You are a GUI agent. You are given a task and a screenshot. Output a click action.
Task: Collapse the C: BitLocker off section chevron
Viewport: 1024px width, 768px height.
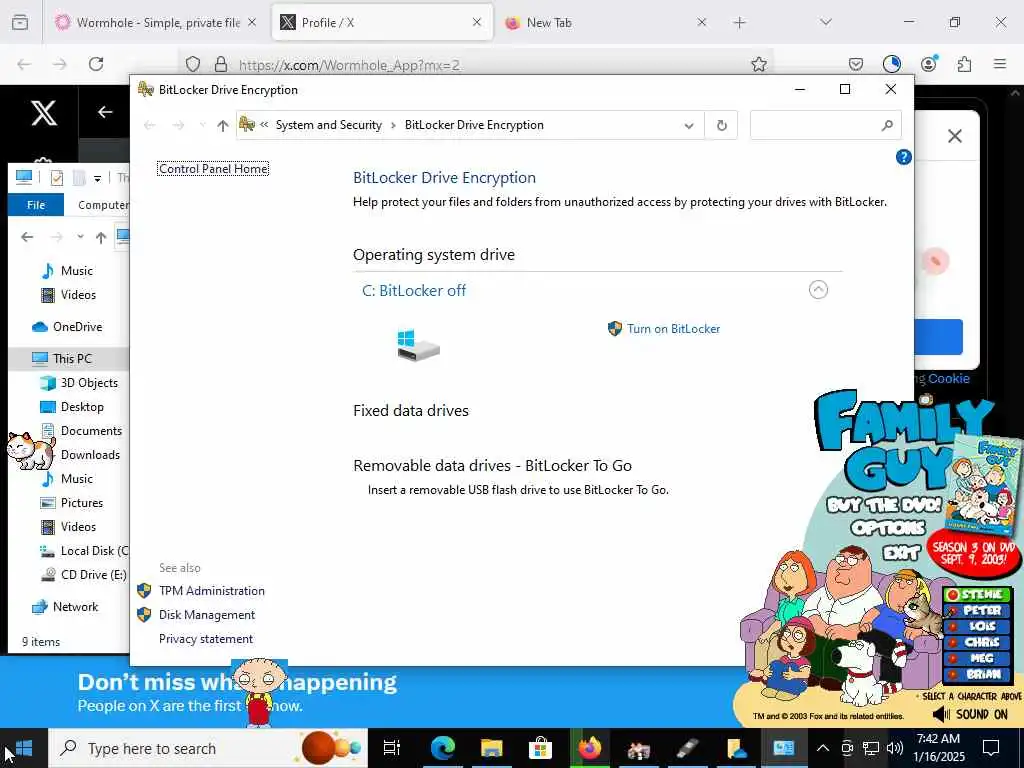[818, 289]
